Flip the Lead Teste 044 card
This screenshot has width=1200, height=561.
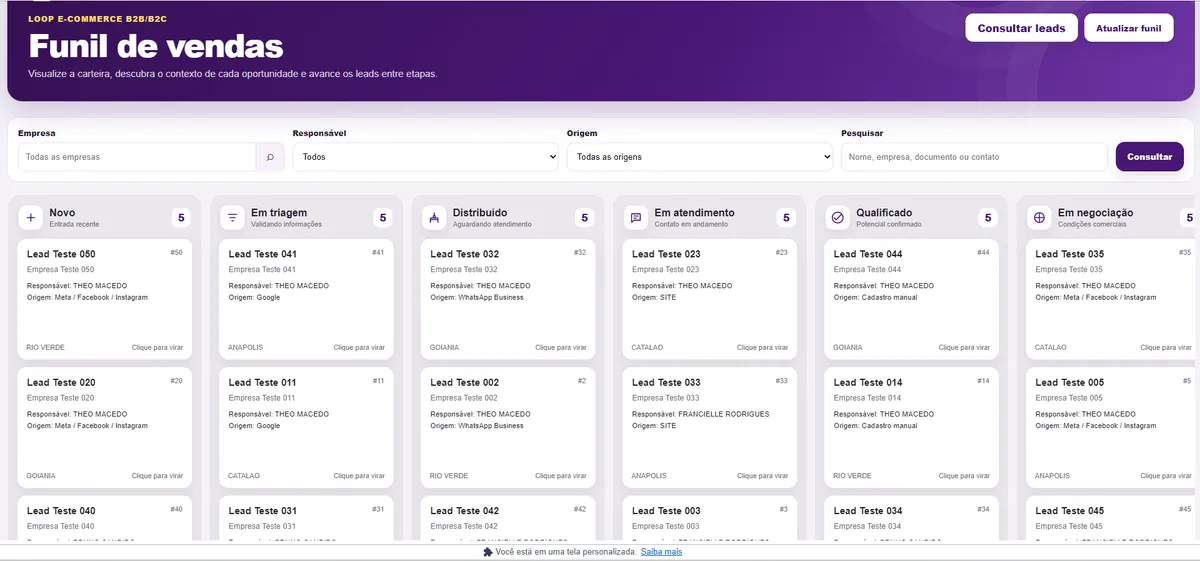pos(912,299)
